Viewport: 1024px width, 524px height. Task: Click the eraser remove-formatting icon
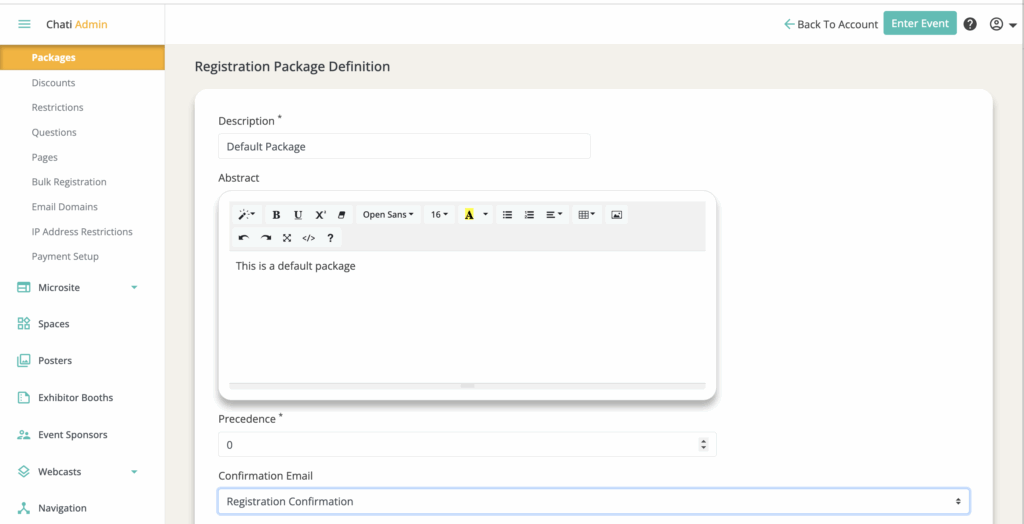pyautogui.click(x=342, y=215)
